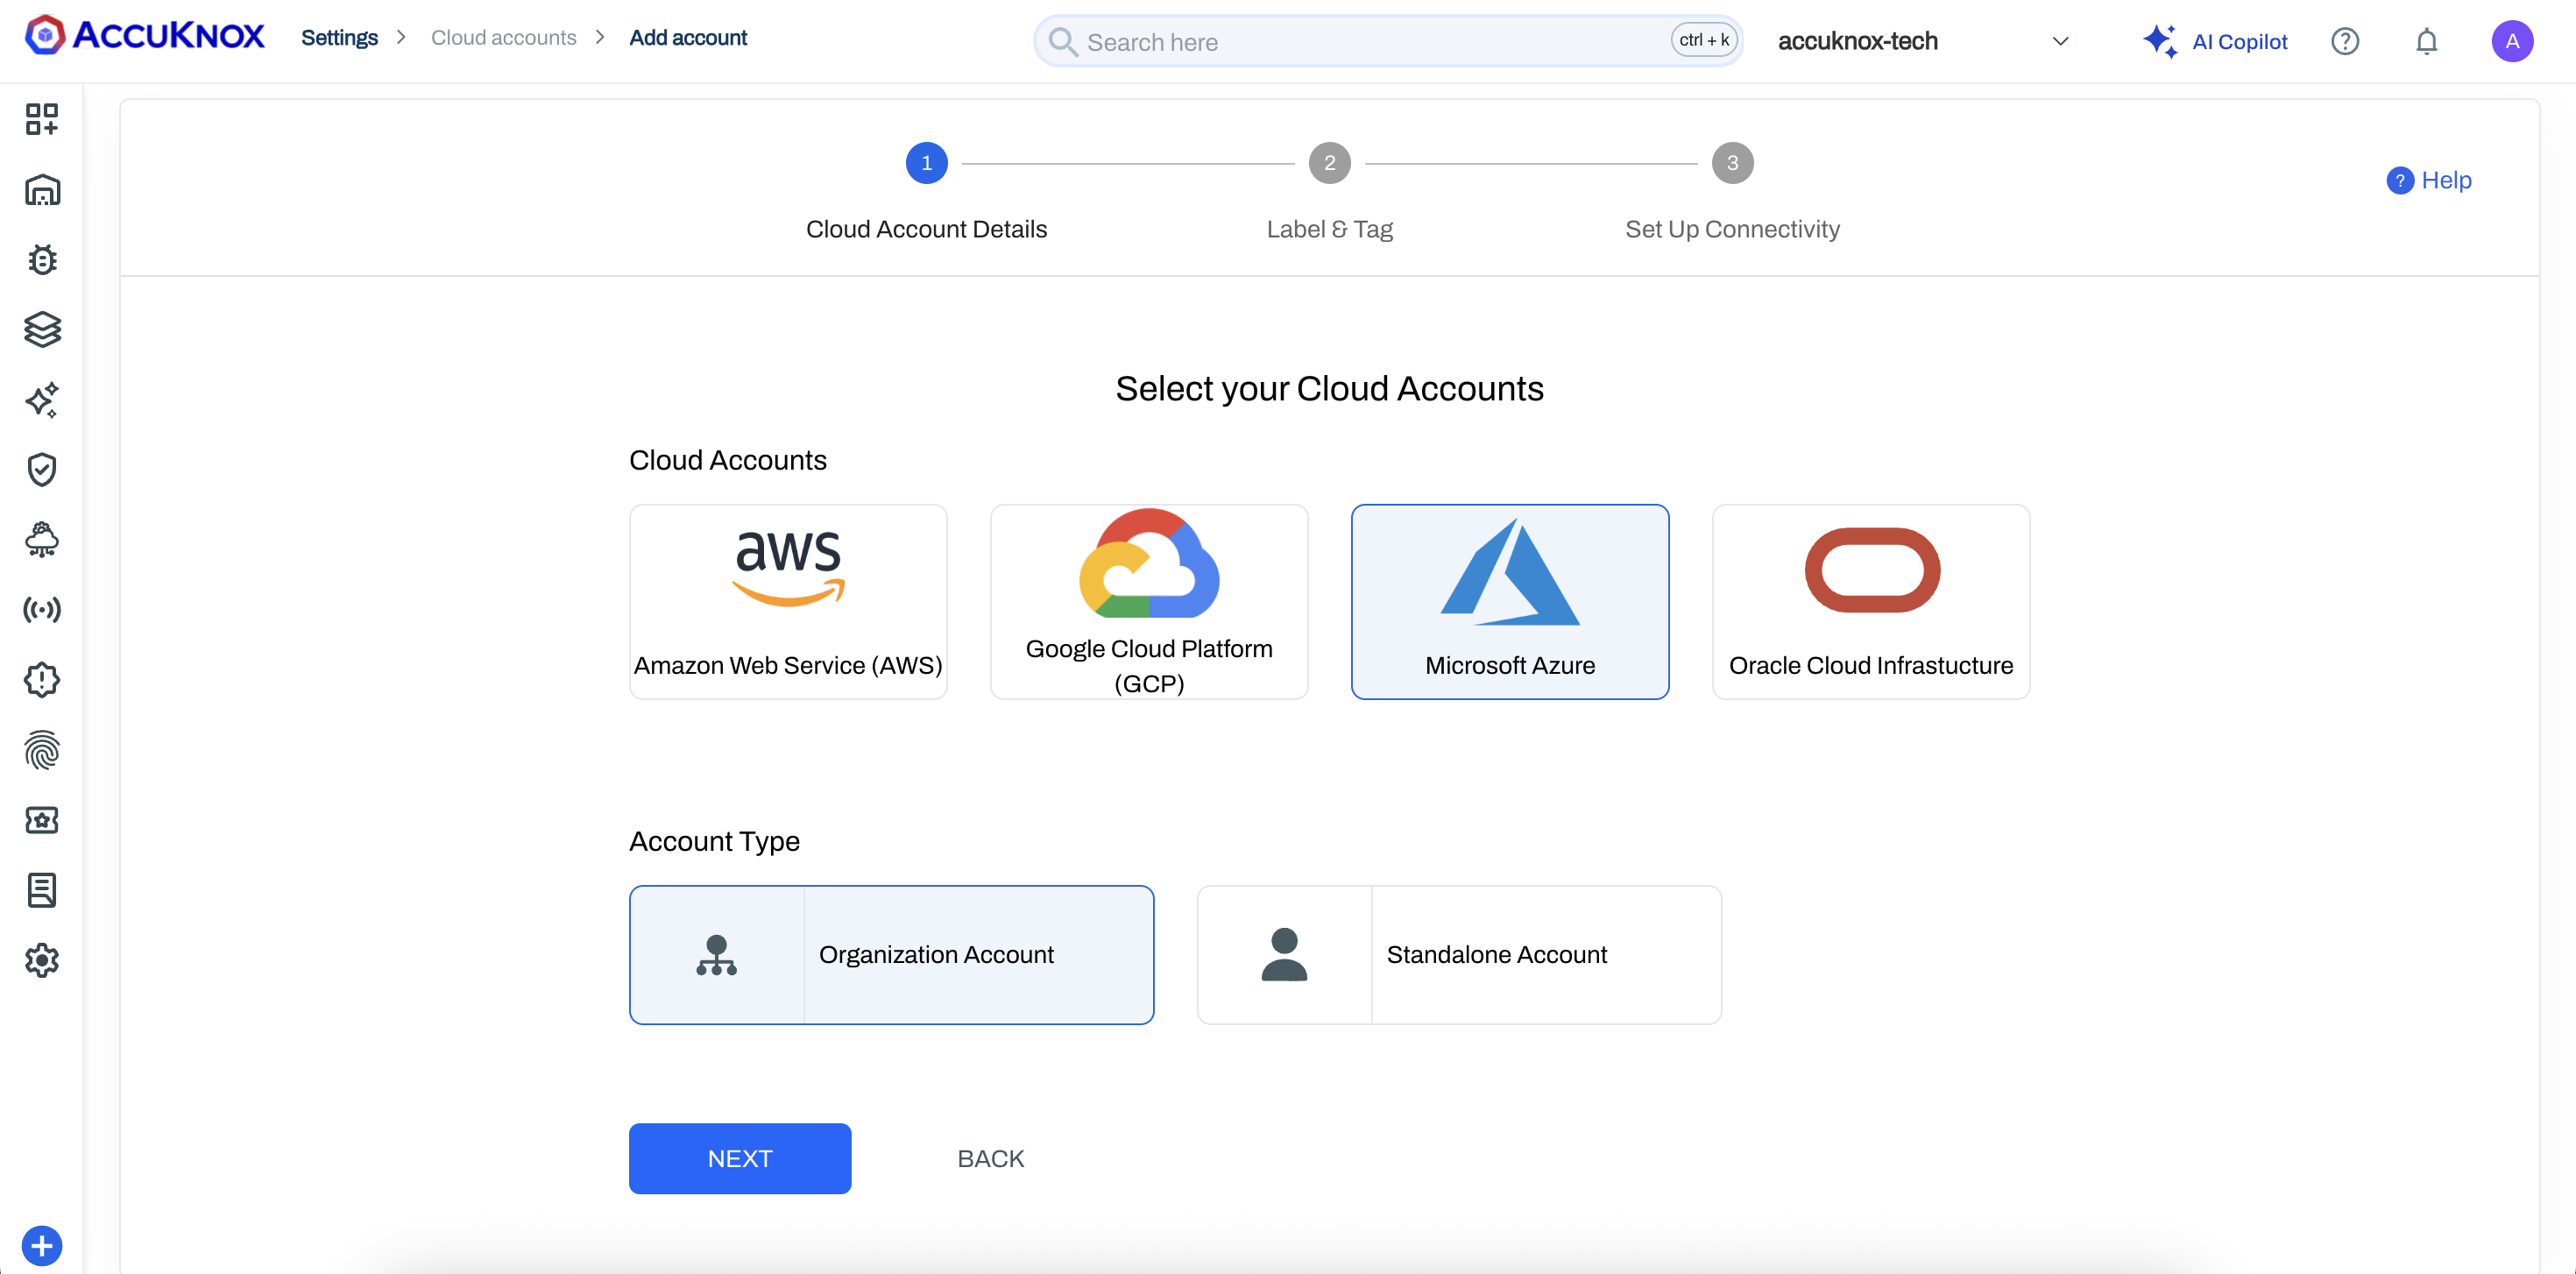Open the reports document sidebar icon
This screenshot has width=2576, height=1274.
[x=42, y=890]
